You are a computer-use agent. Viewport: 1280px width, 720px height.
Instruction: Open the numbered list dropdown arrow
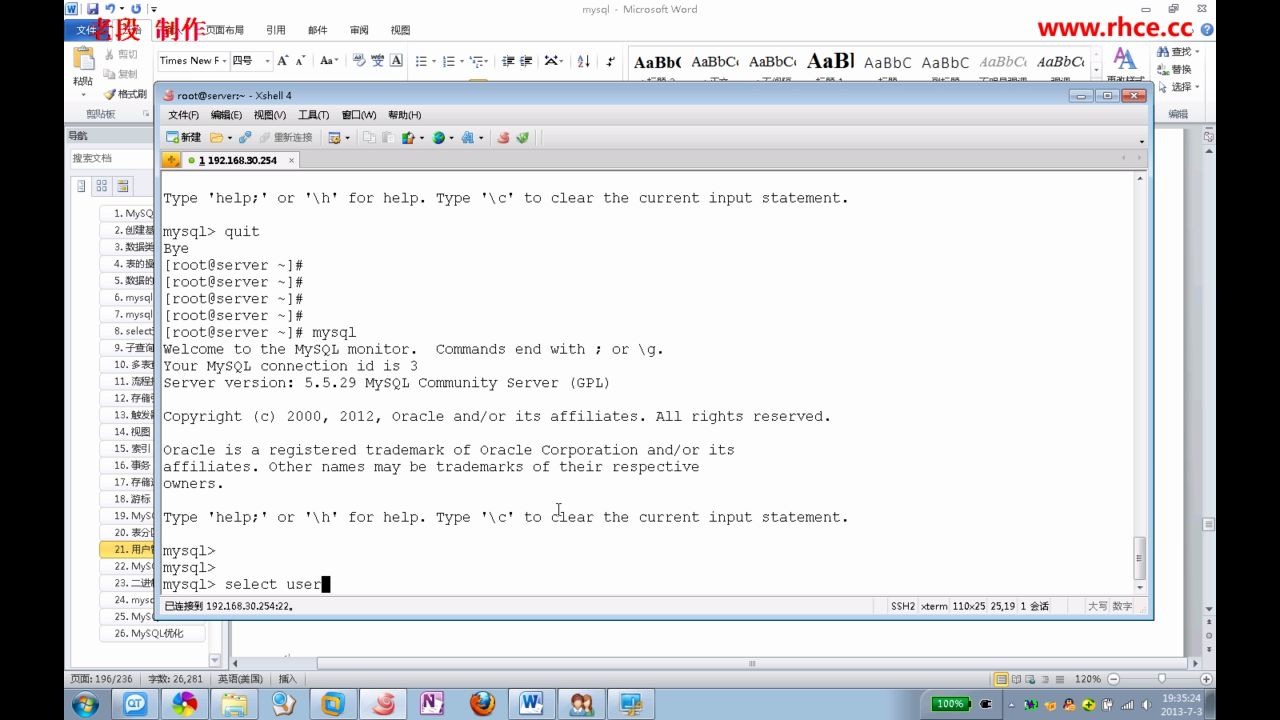click(x=461, y=61)
